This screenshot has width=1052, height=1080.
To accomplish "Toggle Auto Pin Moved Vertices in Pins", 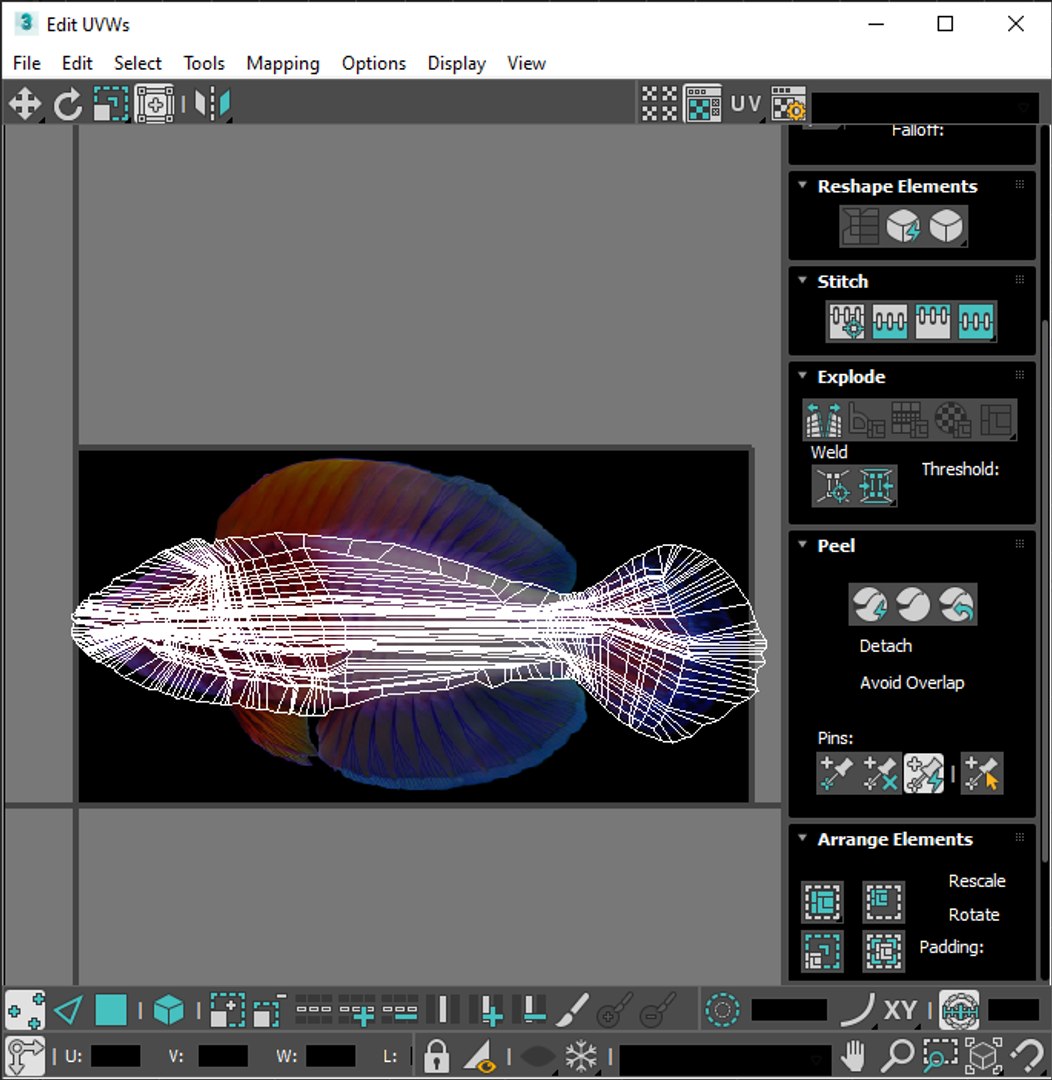I will point(923,773).
